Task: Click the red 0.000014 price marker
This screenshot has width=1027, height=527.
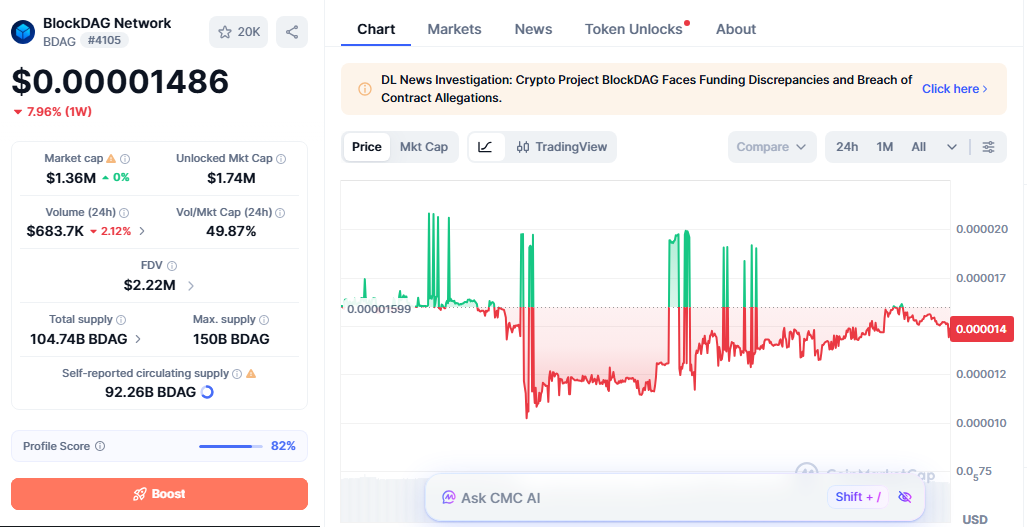Action: click(981, 329)
